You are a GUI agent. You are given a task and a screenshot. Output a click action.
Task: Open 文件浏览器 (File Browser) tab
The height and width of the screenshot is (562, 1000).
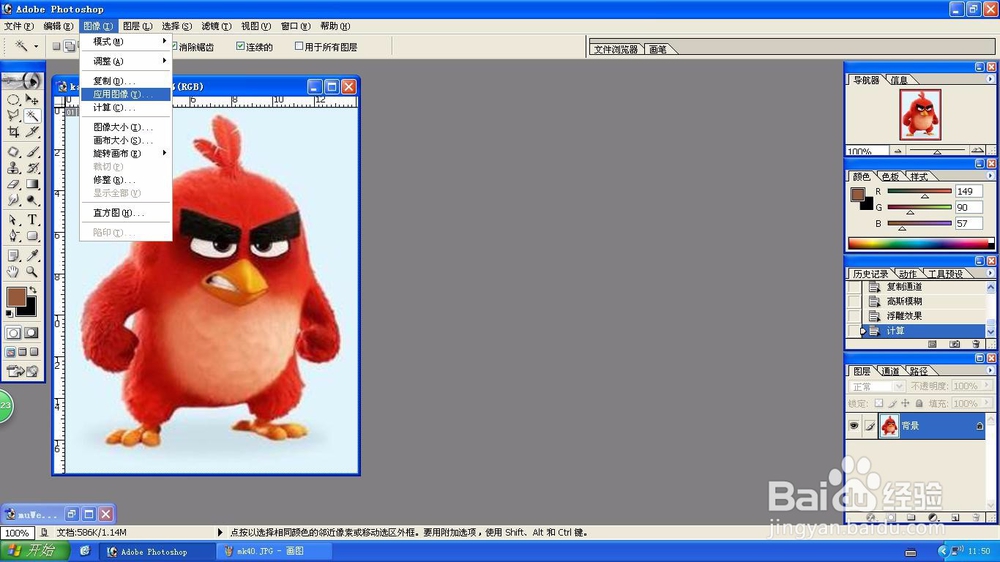pos(615,49)
